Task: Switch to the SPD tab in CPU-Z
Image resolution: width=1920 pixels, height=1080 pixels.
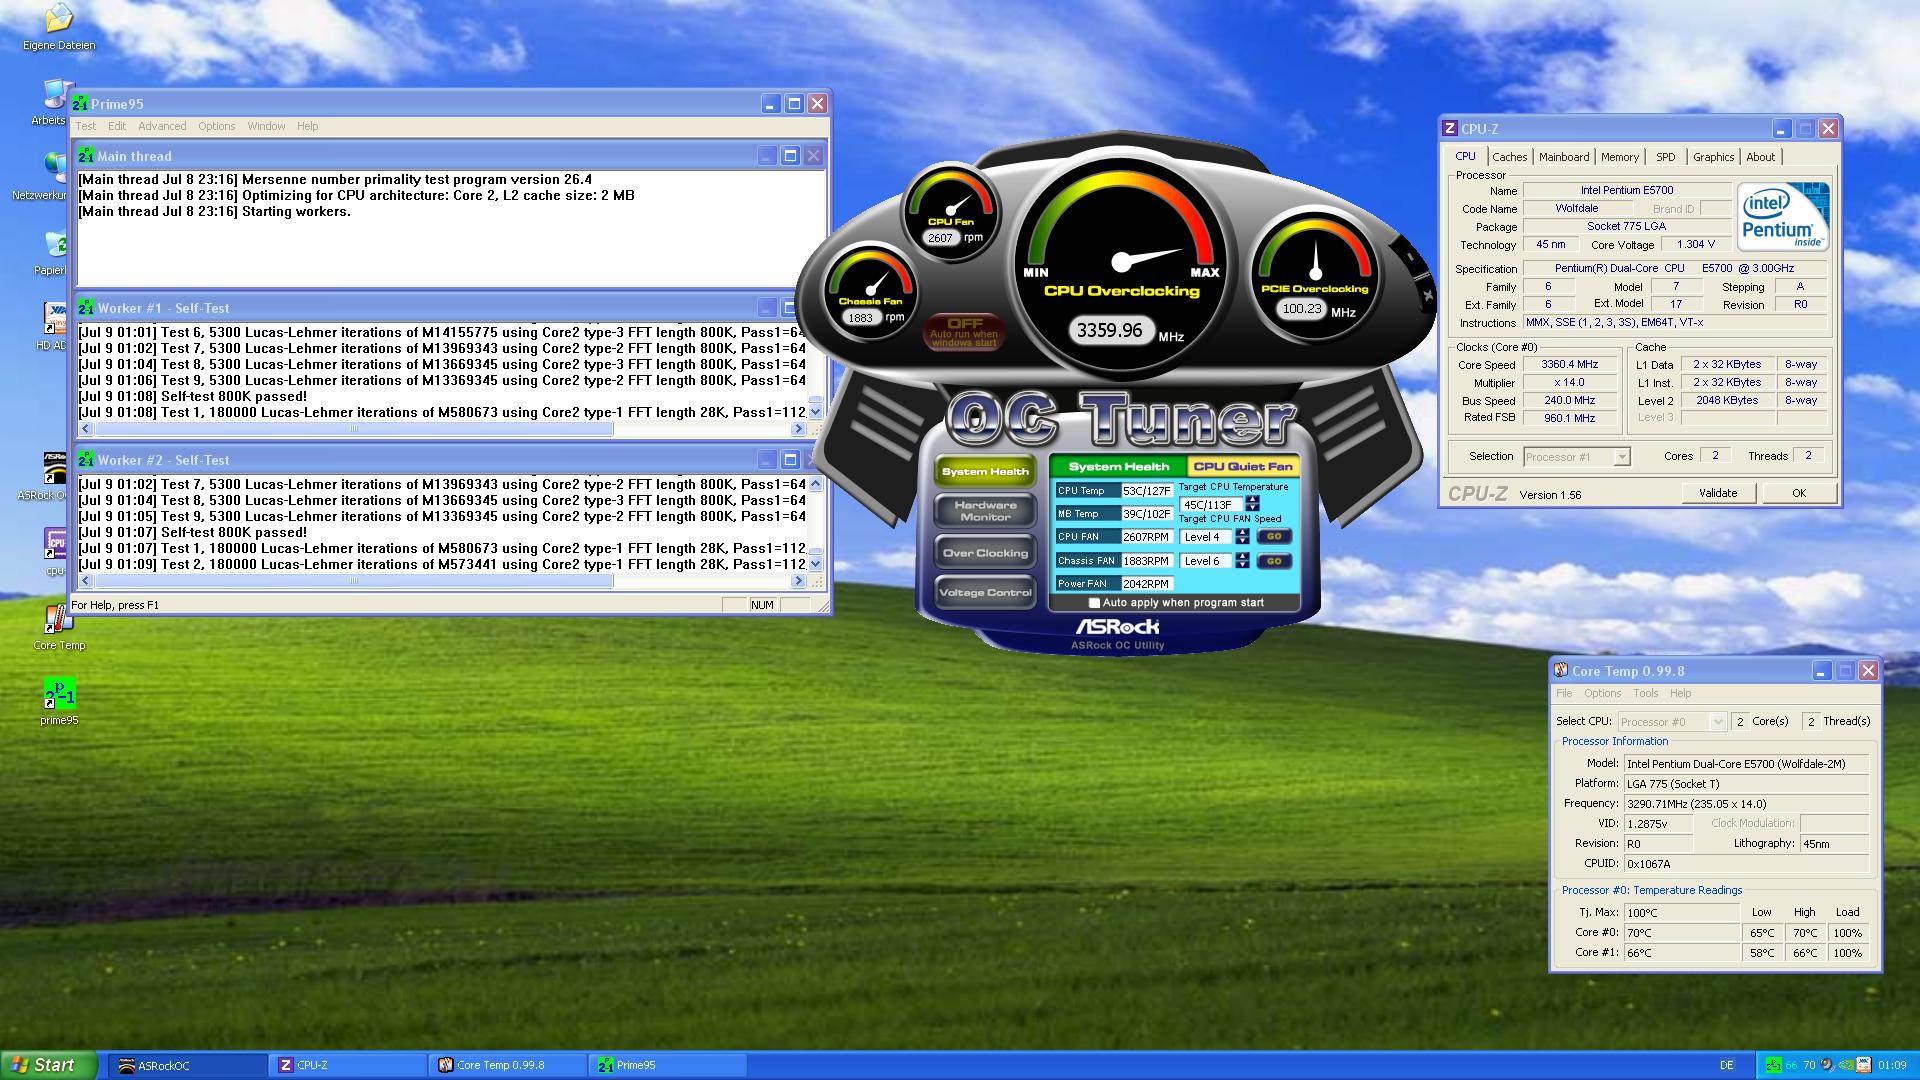Action: pyautogui.click(x=1665, y=157)
